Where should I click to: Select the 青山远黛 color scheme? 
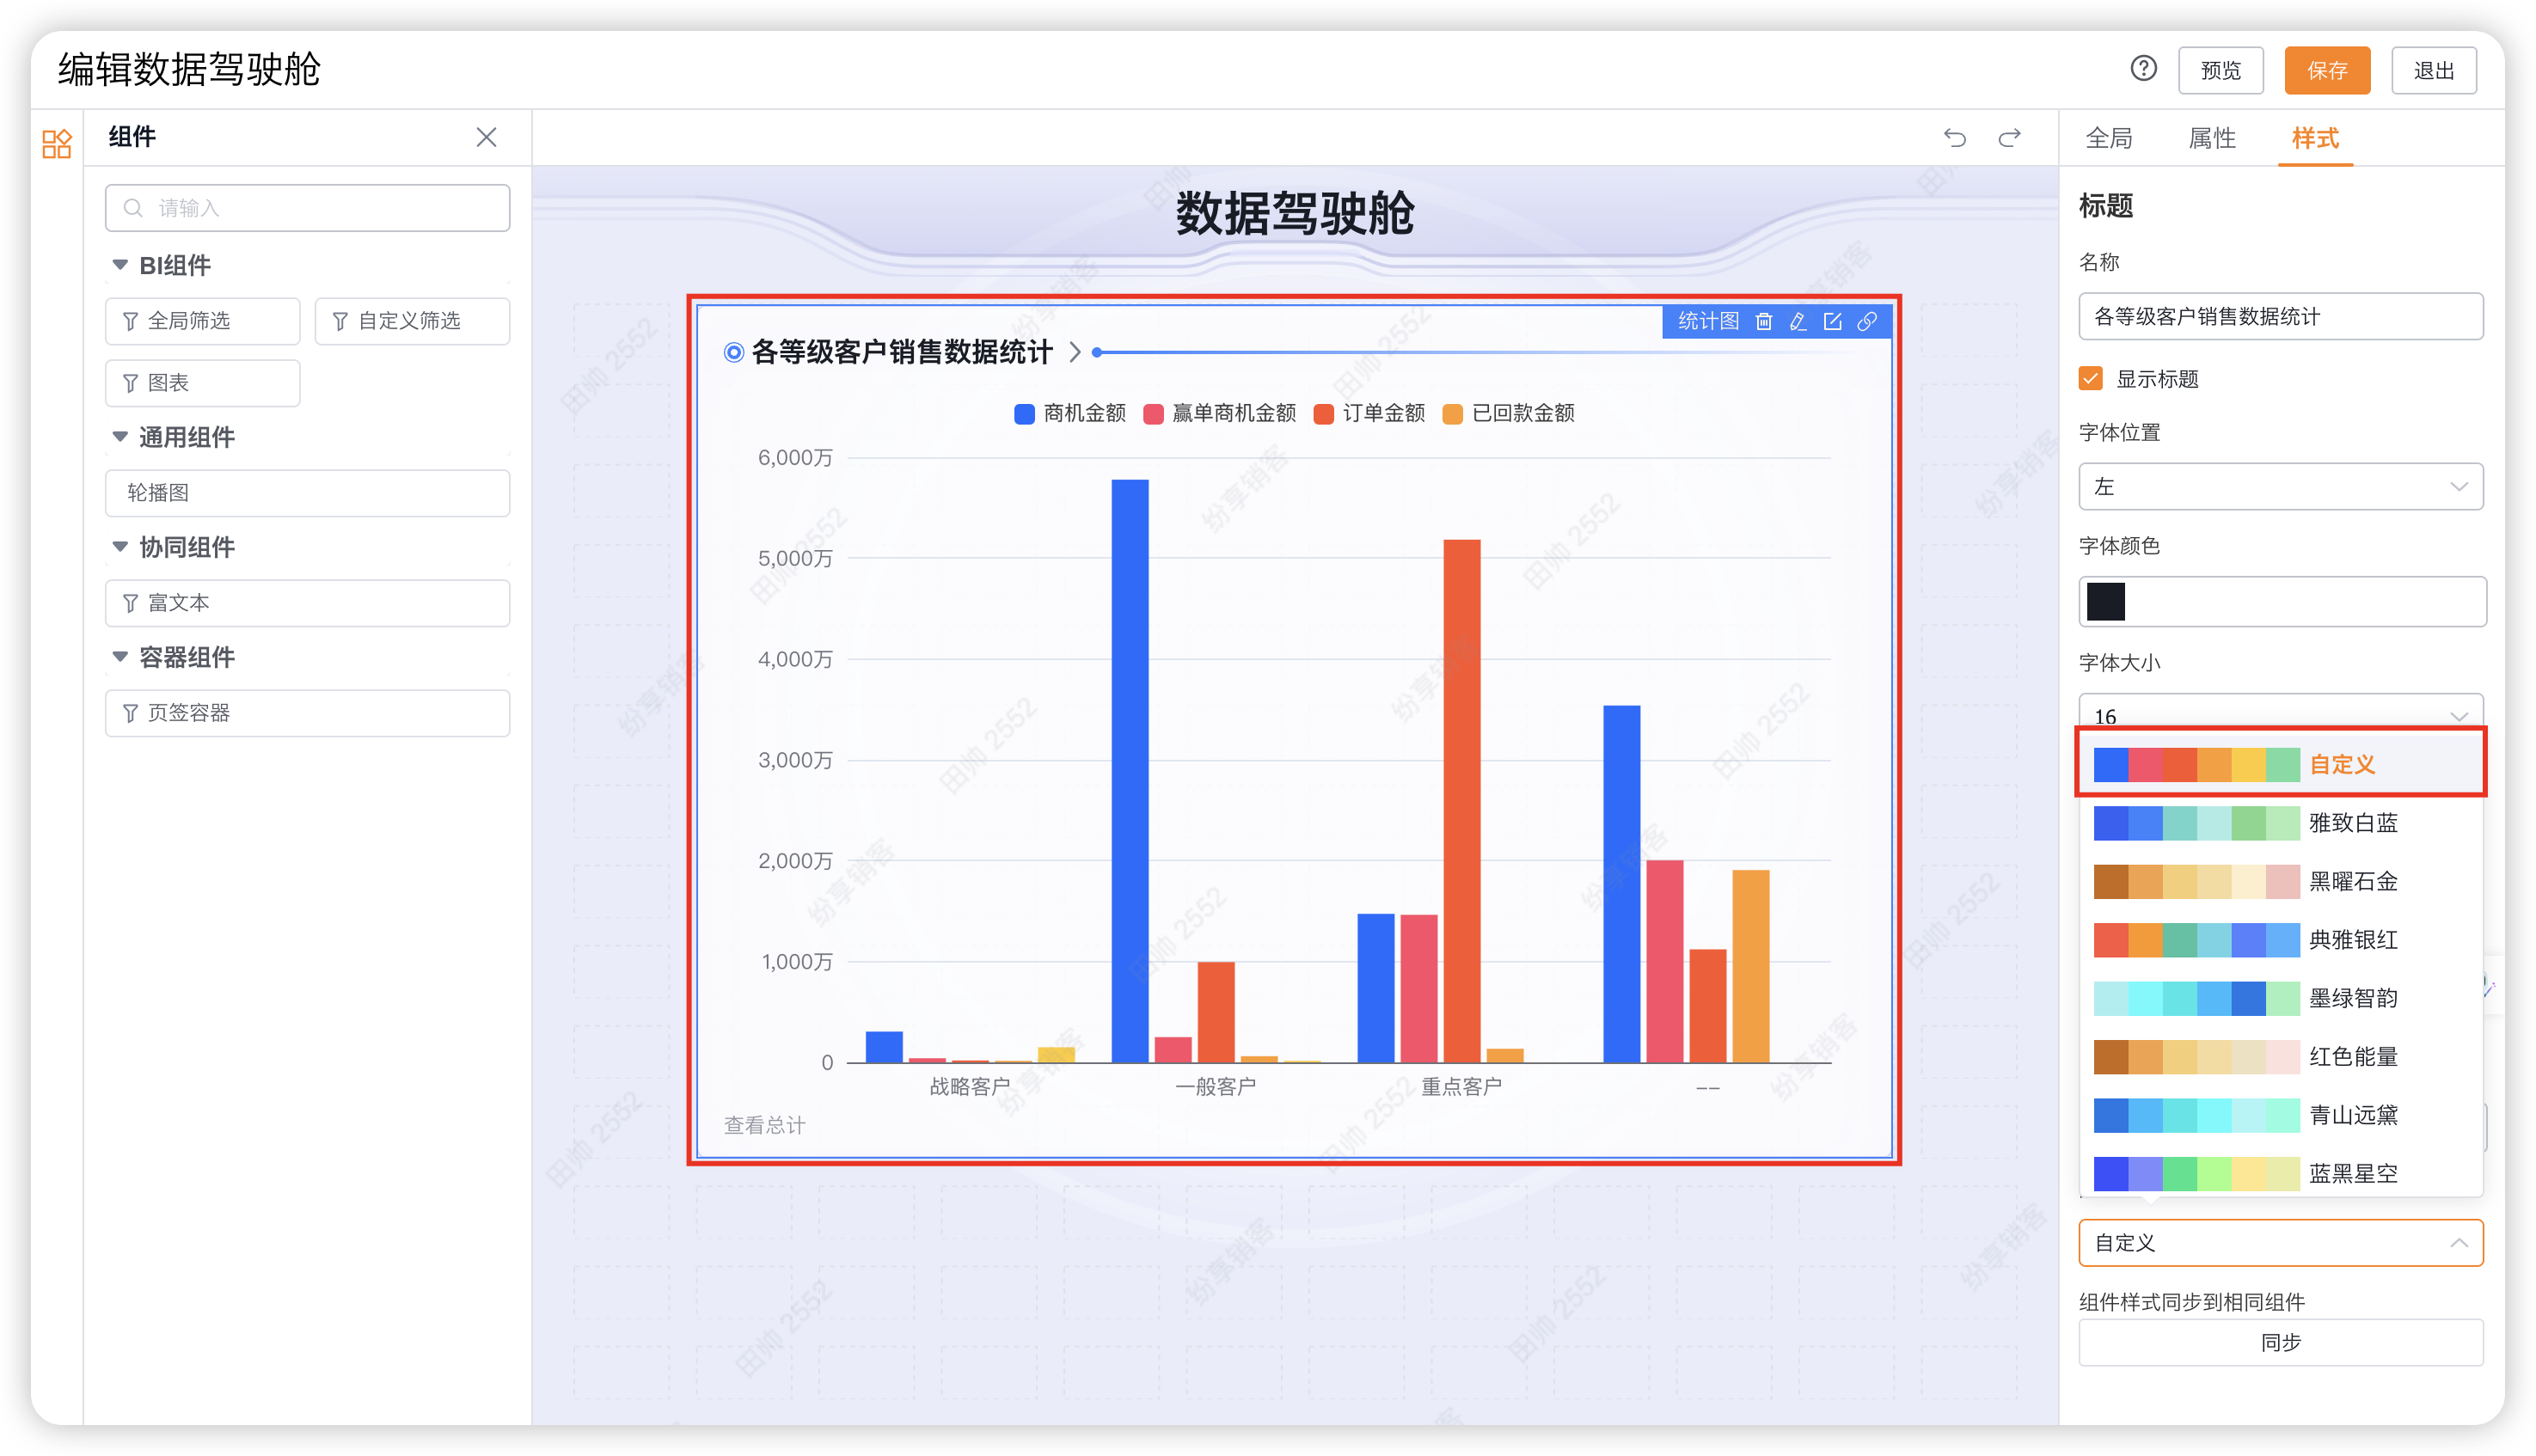point(2280,1115)
